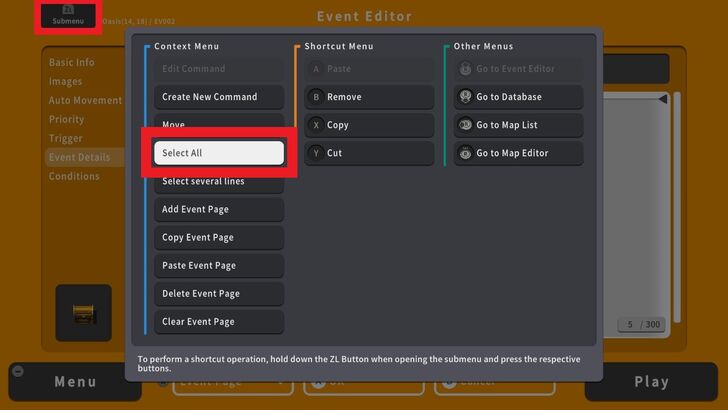Click Paste Event Page
The width and height of the screenshot is (728, 410).
tap(219, 266)
